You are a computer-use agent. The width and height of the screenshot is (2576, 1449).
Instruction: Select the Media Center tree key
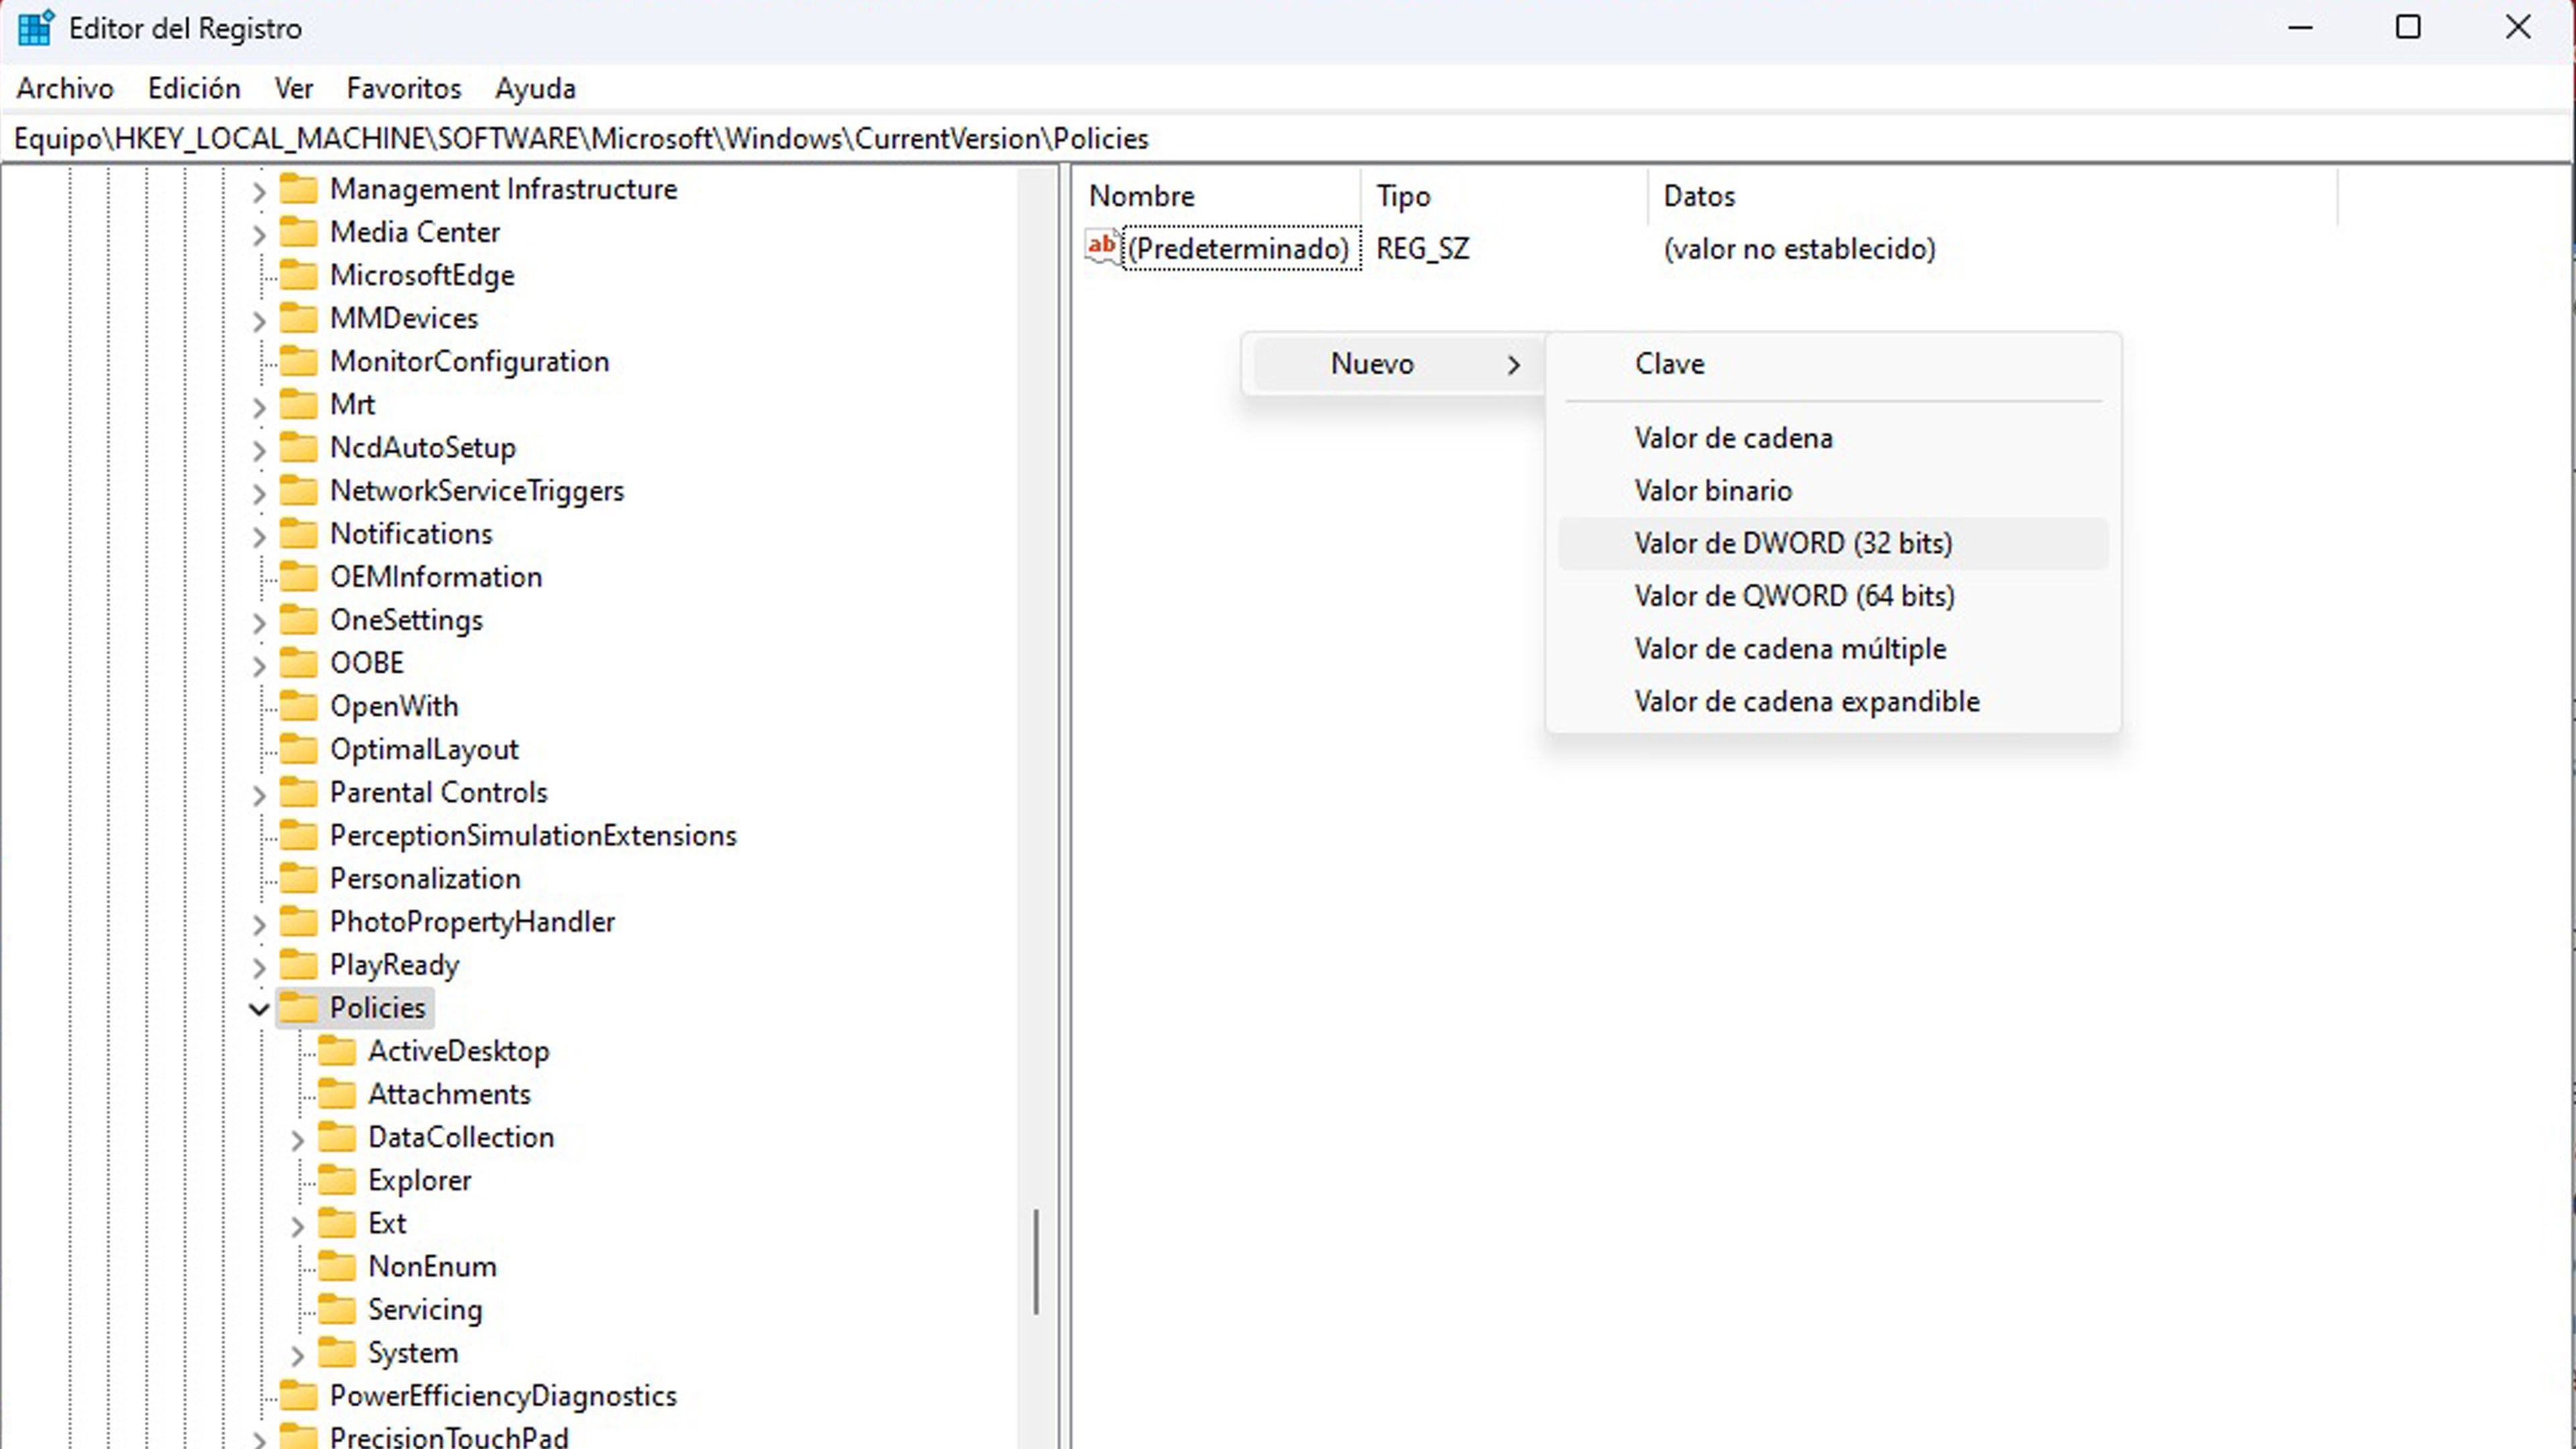pos(415,232)
